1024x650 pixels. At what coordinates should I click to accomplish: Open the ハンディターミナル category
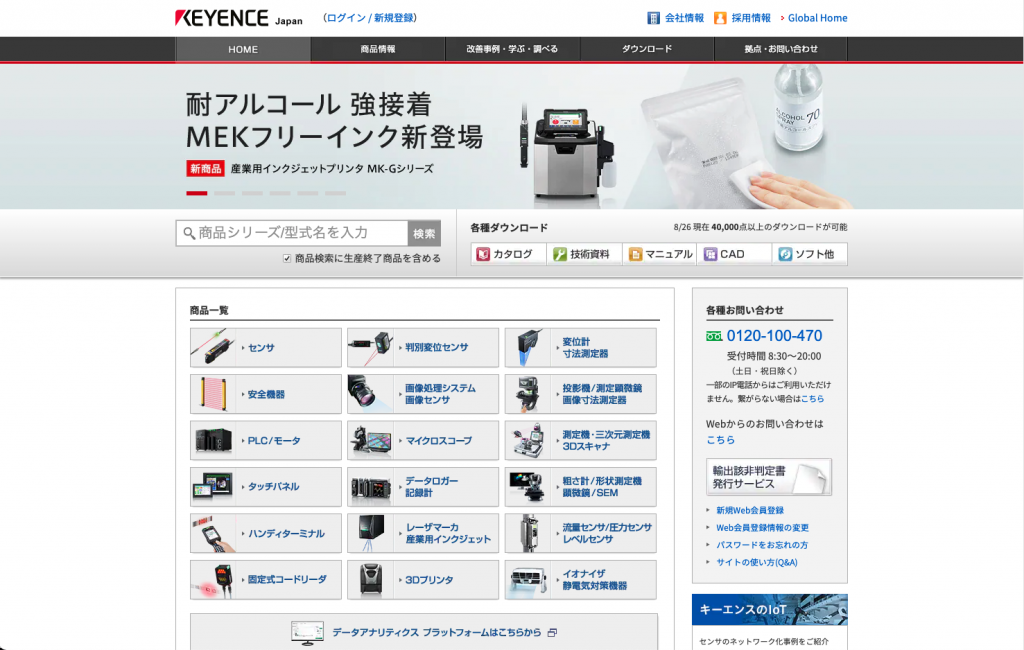point(266,533)
